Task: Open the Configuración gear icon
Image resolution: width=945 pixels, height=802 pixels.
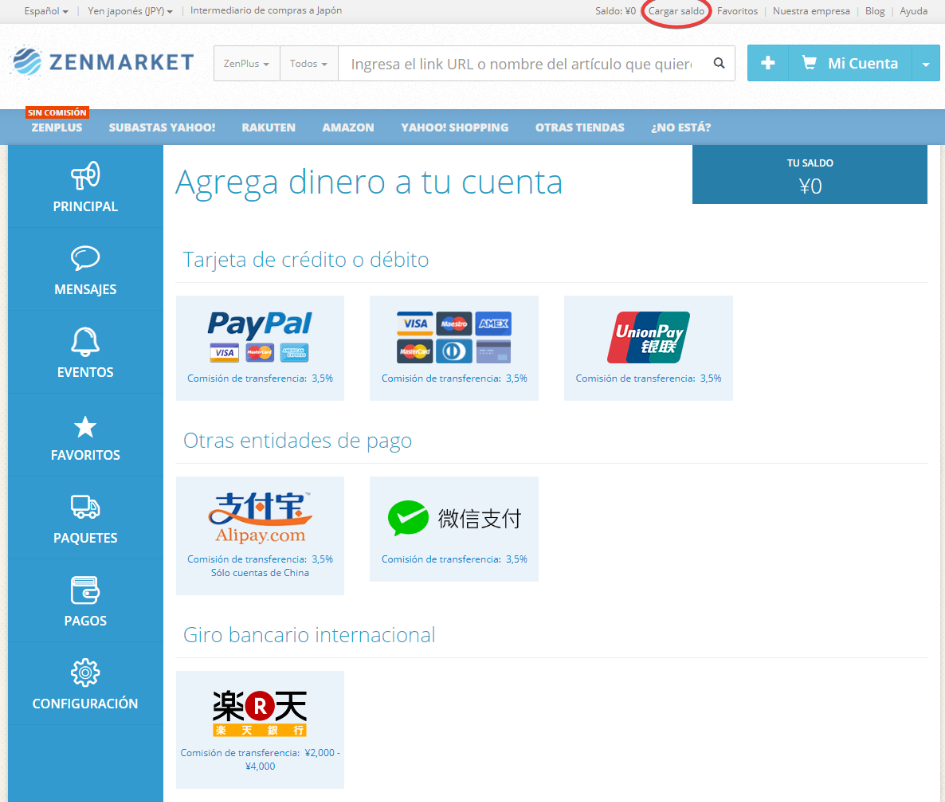Action: pos(85,672)
